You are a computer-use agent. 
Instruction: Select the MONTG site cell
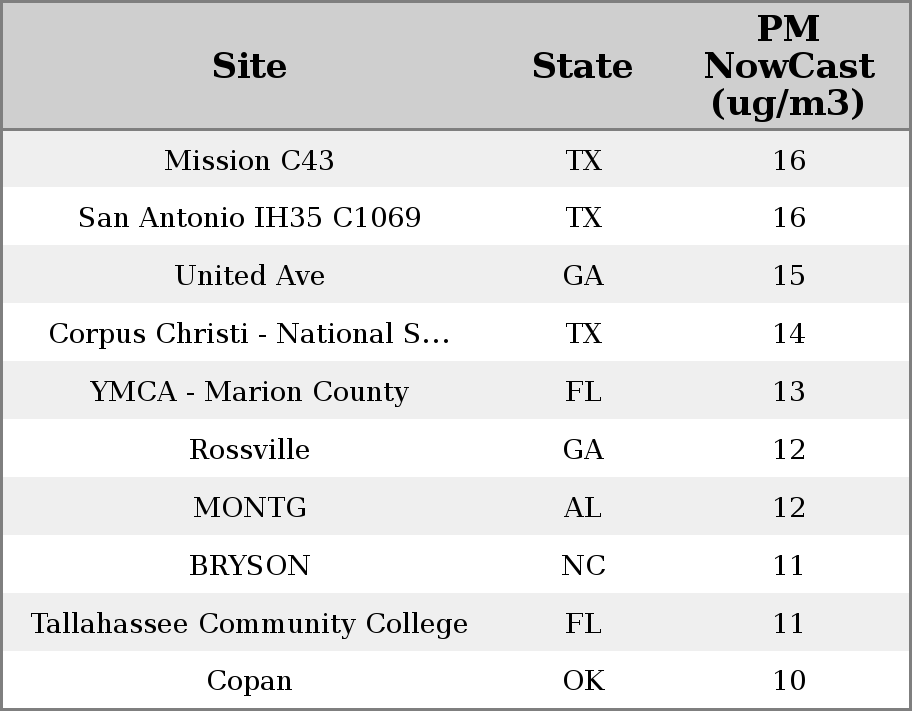[249, 508]
